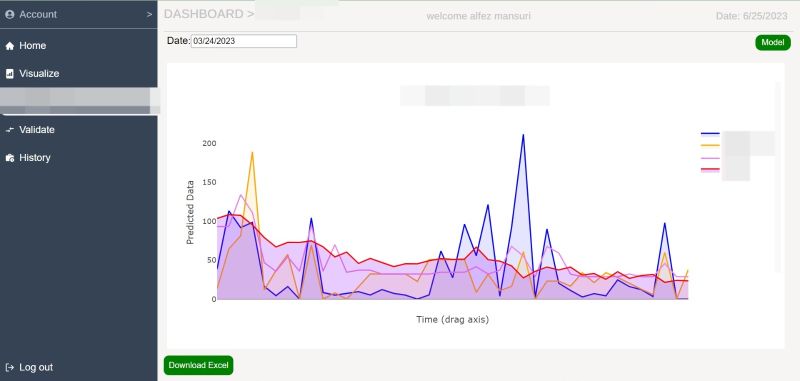Toggle the blue legend series
Screen dimensions: 800x381
point(710,134)
